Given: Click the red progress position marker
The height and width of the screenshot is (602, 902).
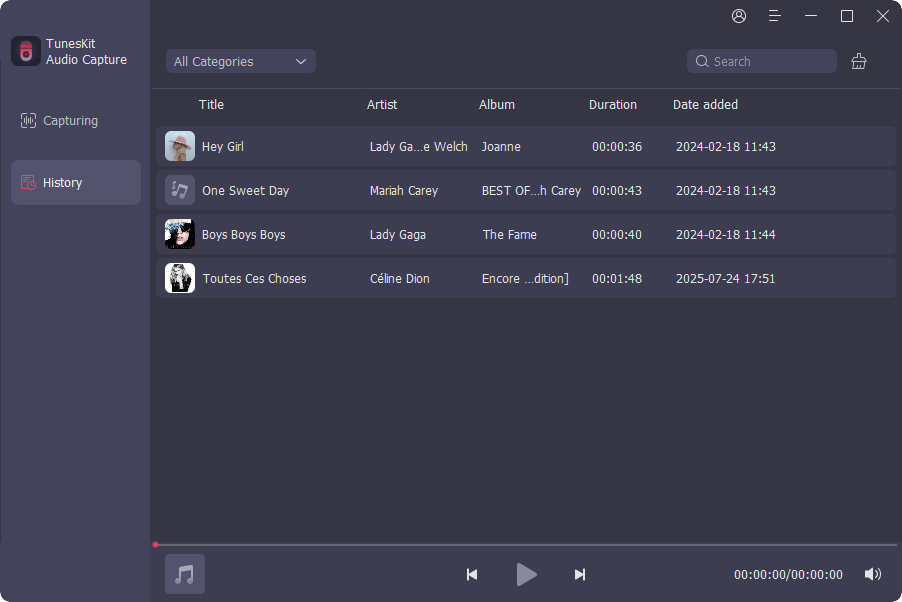Looking at the screenshot, I should tap(155, 544).
